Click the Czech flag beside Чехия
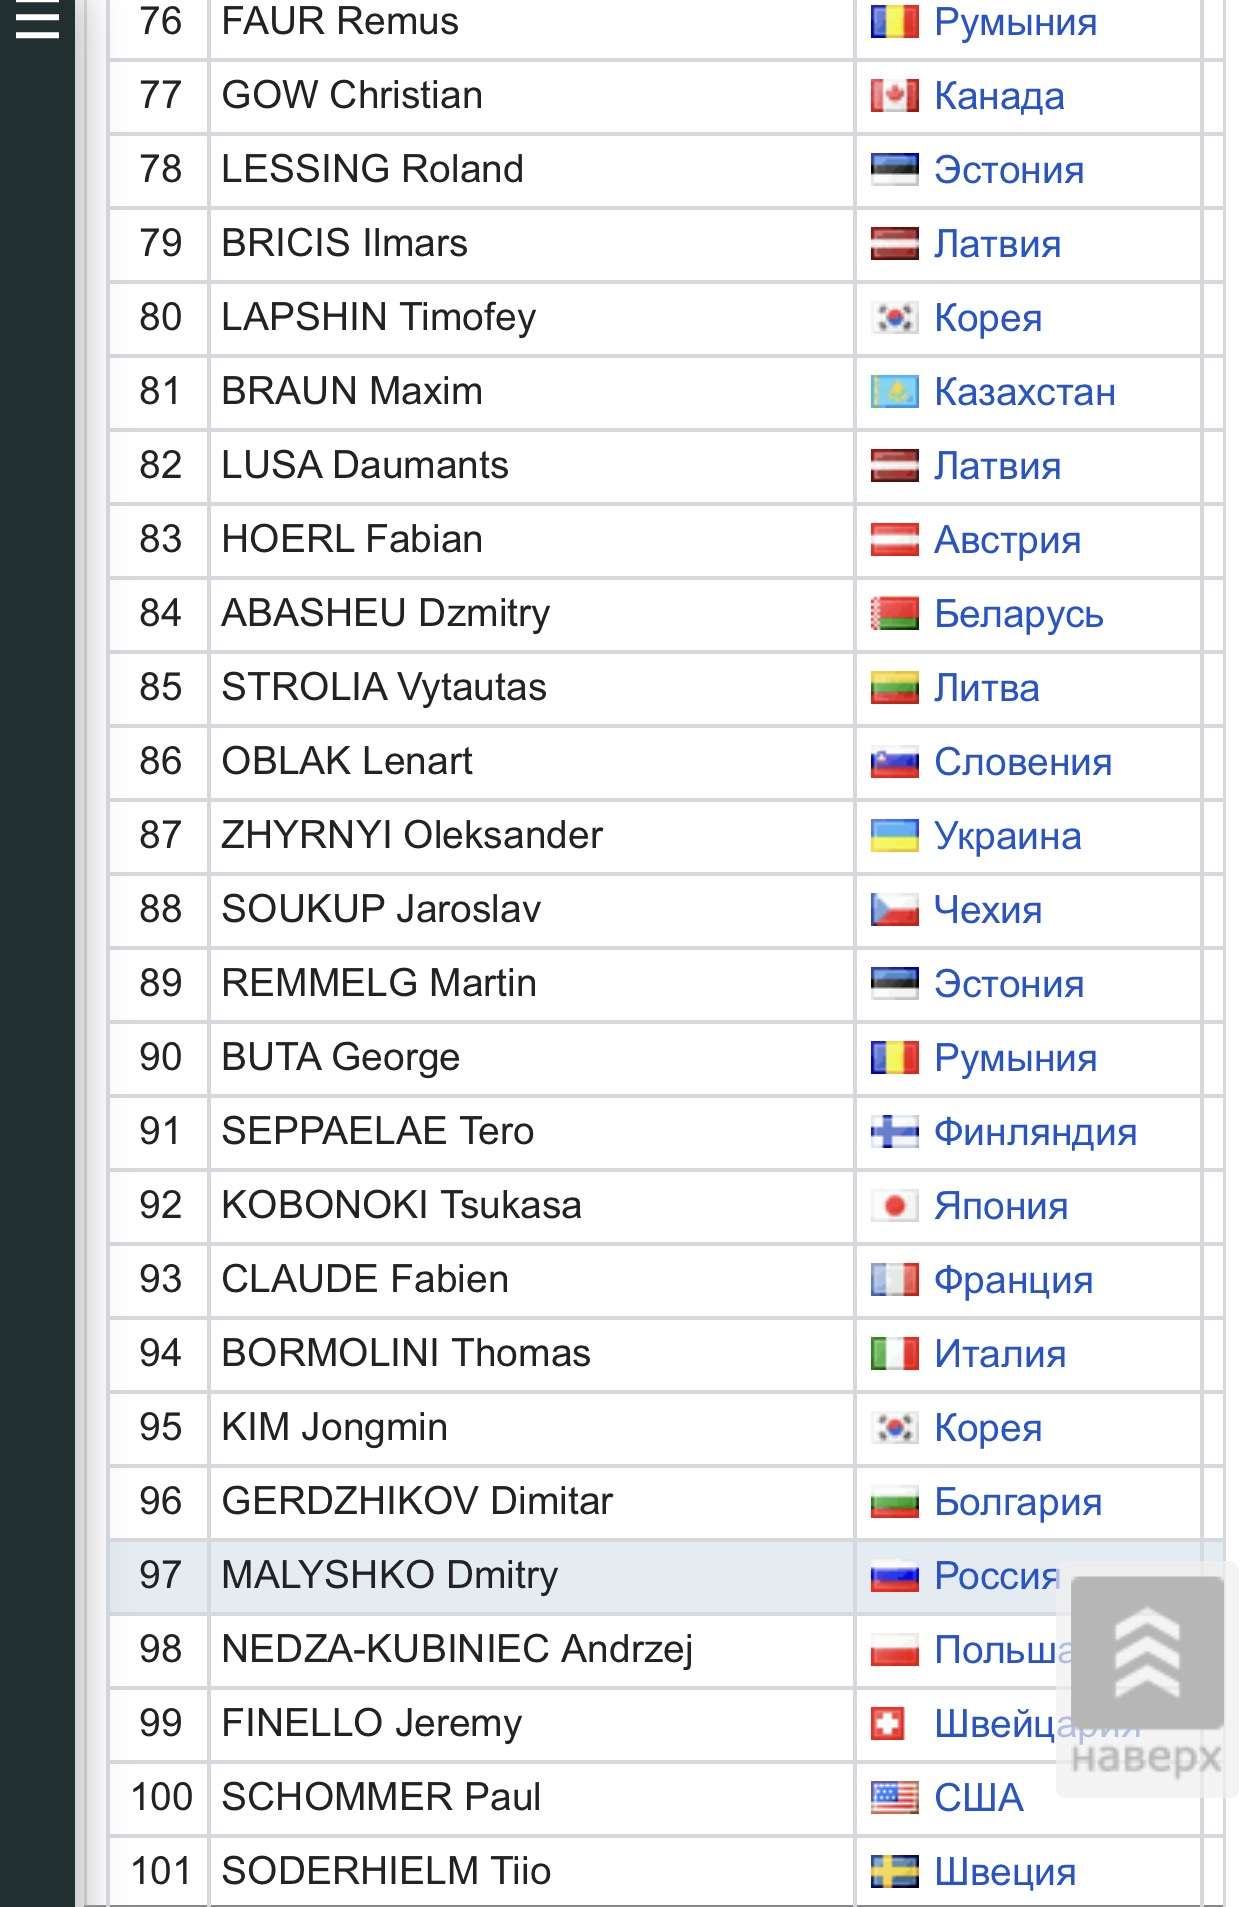This screenshot has height=1907, width=1242. tap(894, 910)
